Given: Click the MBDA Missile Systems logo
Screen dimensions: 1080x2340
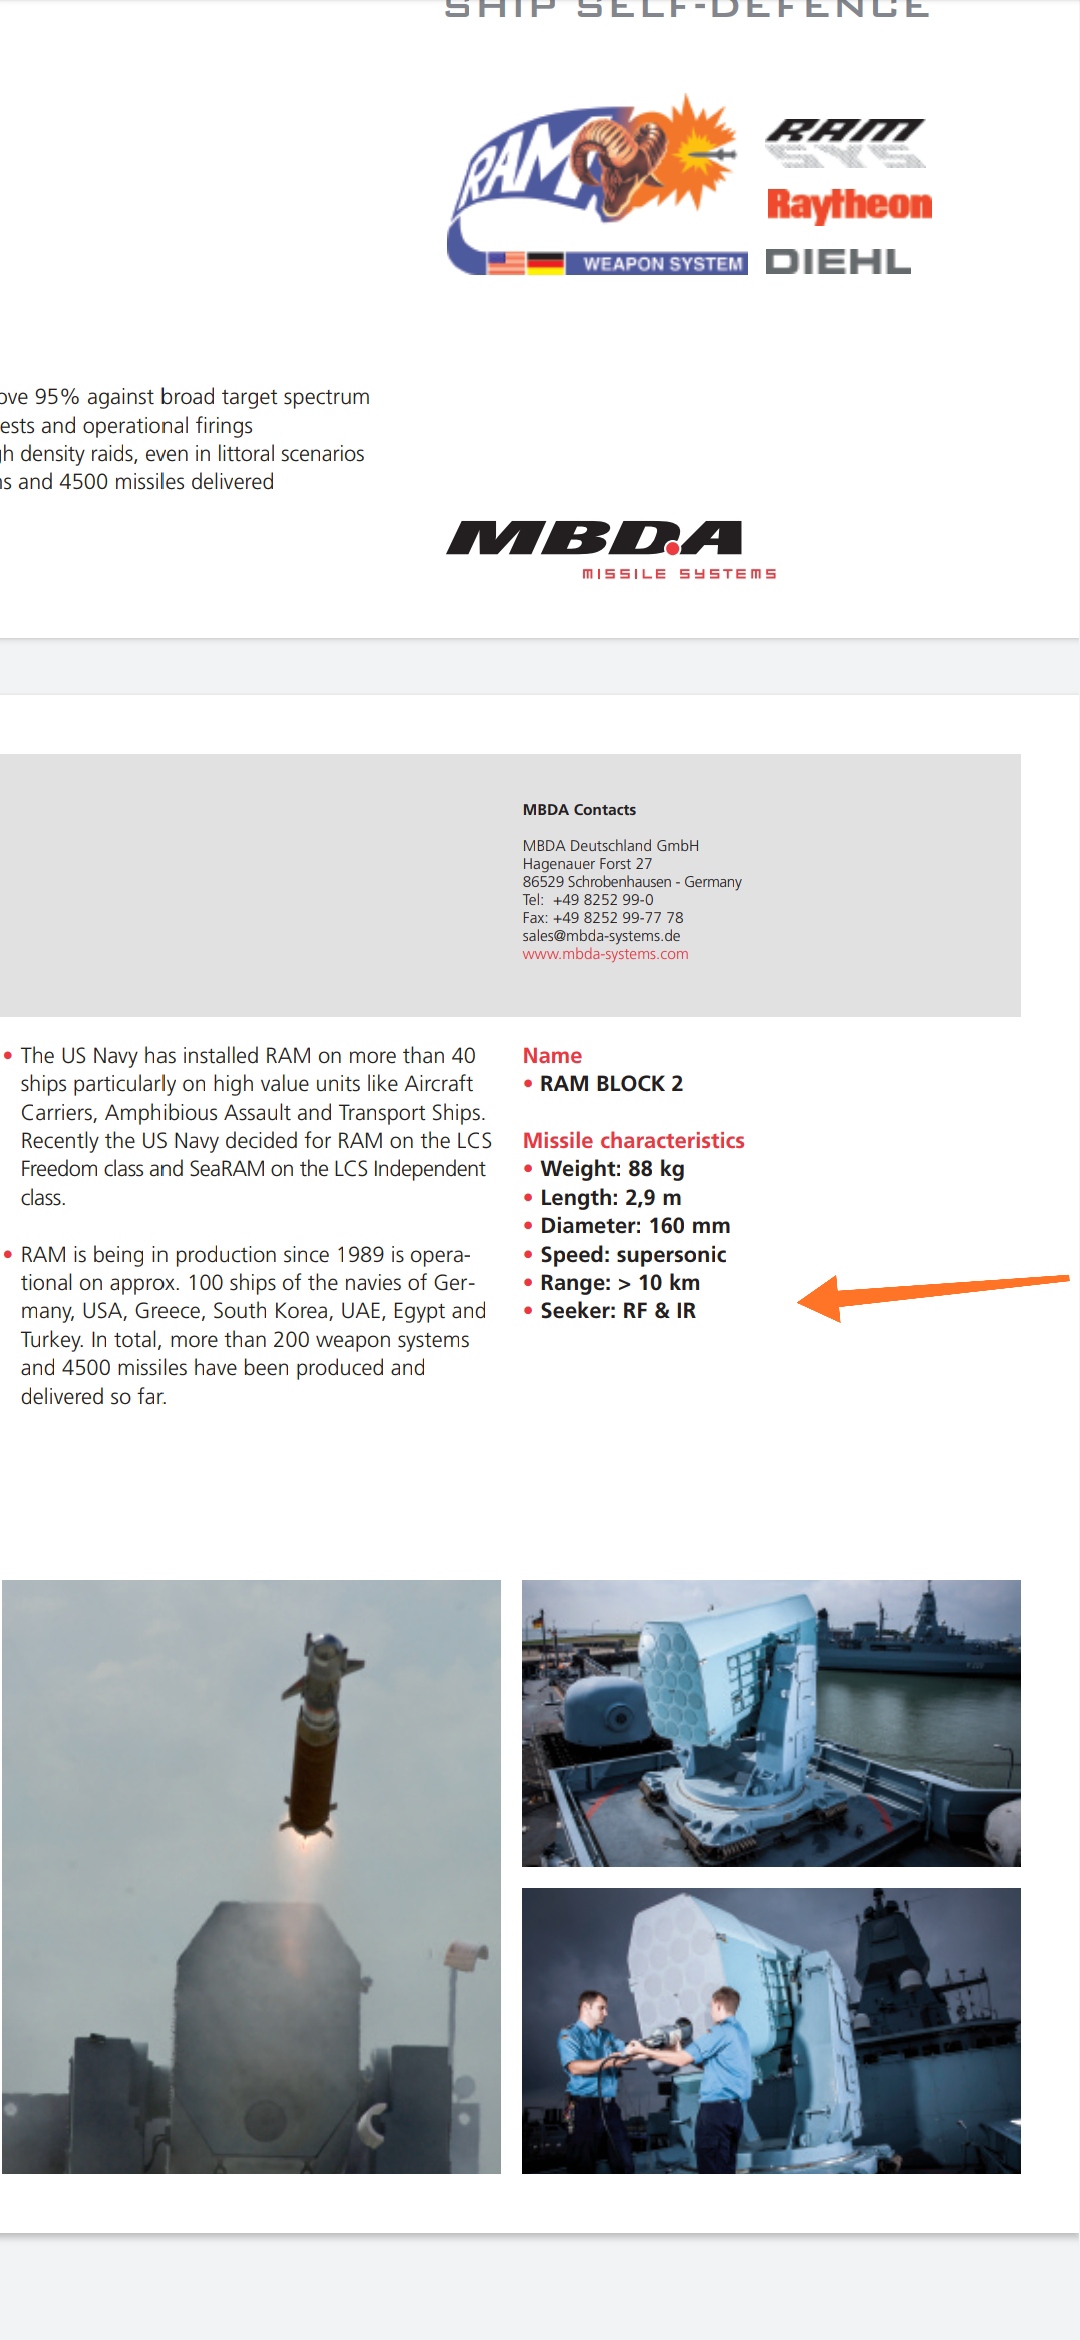Looking at the screenshot, I should [x=611, y=550].
